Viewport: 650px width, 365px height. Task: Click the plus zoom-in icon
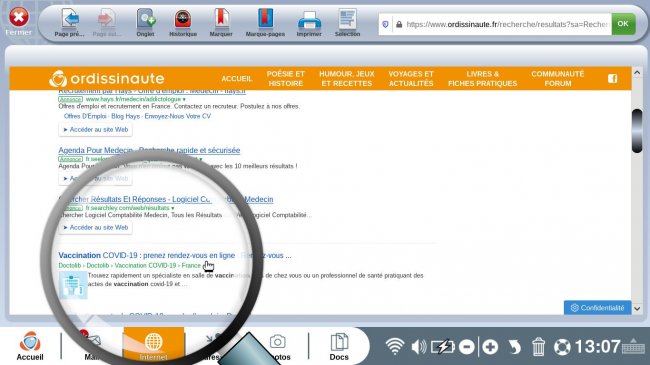[490, 347]
